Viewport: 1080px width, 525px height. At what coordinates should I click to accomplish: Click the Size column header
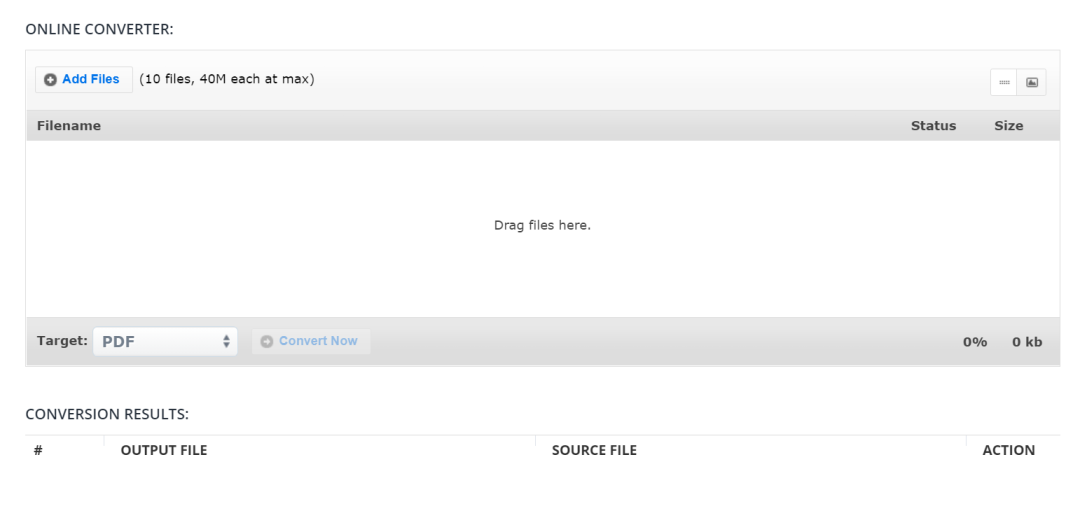pos(1008,126)
